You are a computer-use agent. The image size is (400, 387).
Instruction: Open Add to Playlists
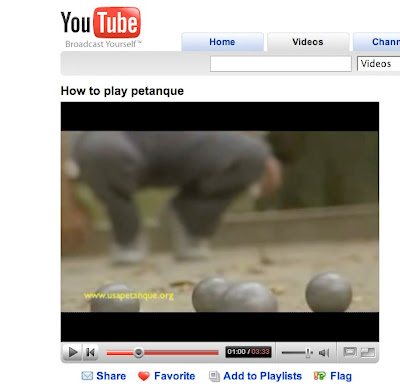[263, 376]
